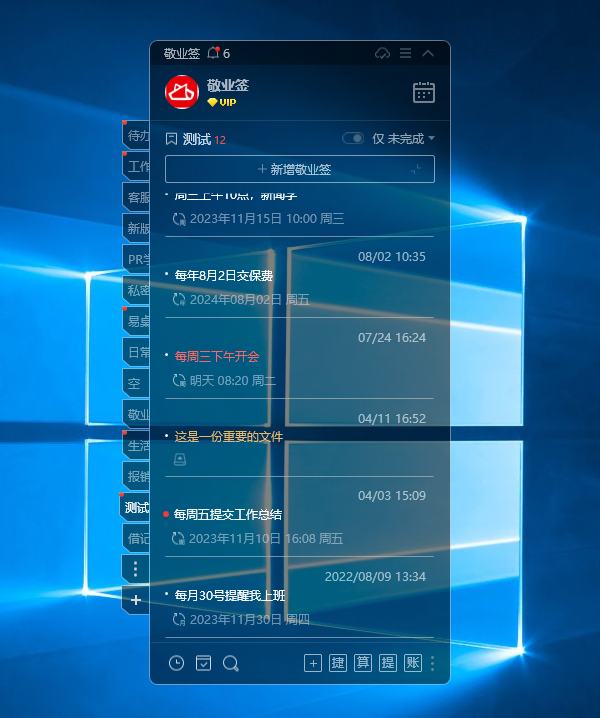600x718 pixels.
Task: Open the note 每周五提交工作总结
Action: 228,515
